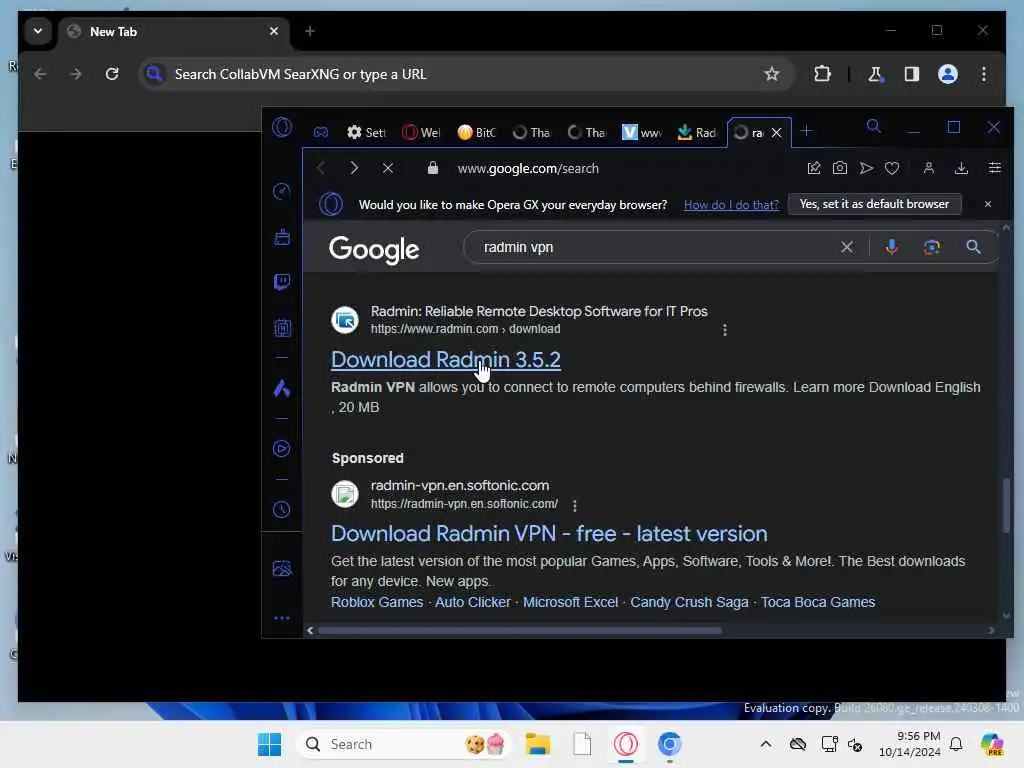Viewport: 1024px width, 768px height.
Task: Open Player sidebar icon
Action: pyautogui.click(x=281, y=449)
